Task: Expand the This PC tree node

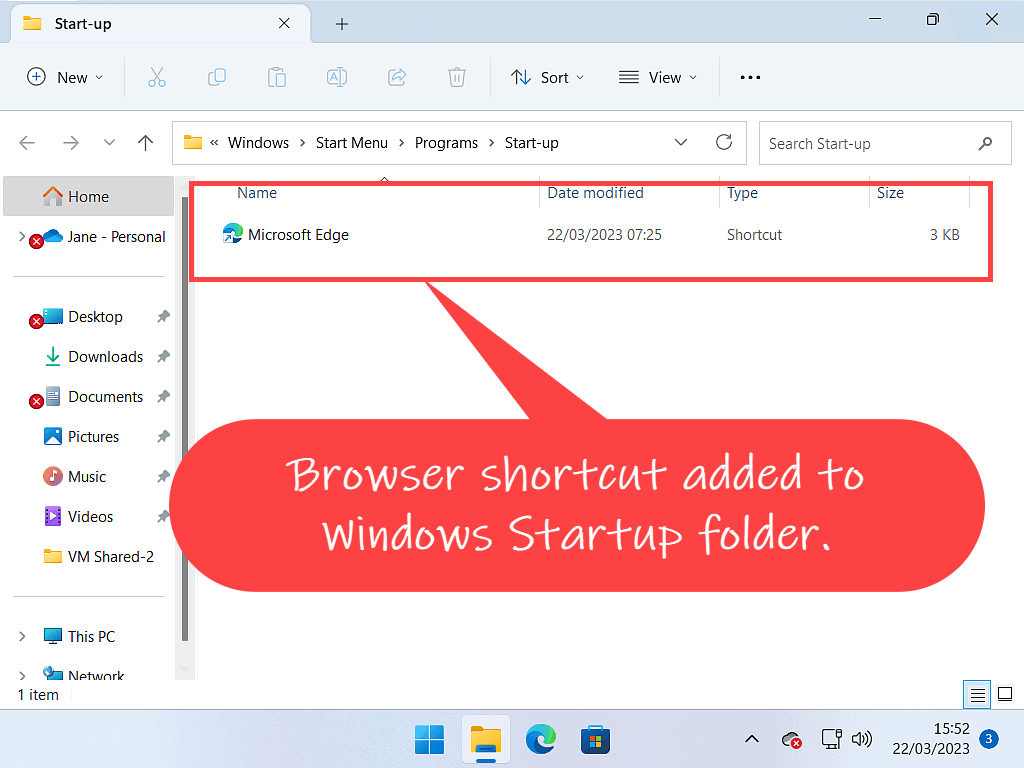Action: (x=23, y=637)
